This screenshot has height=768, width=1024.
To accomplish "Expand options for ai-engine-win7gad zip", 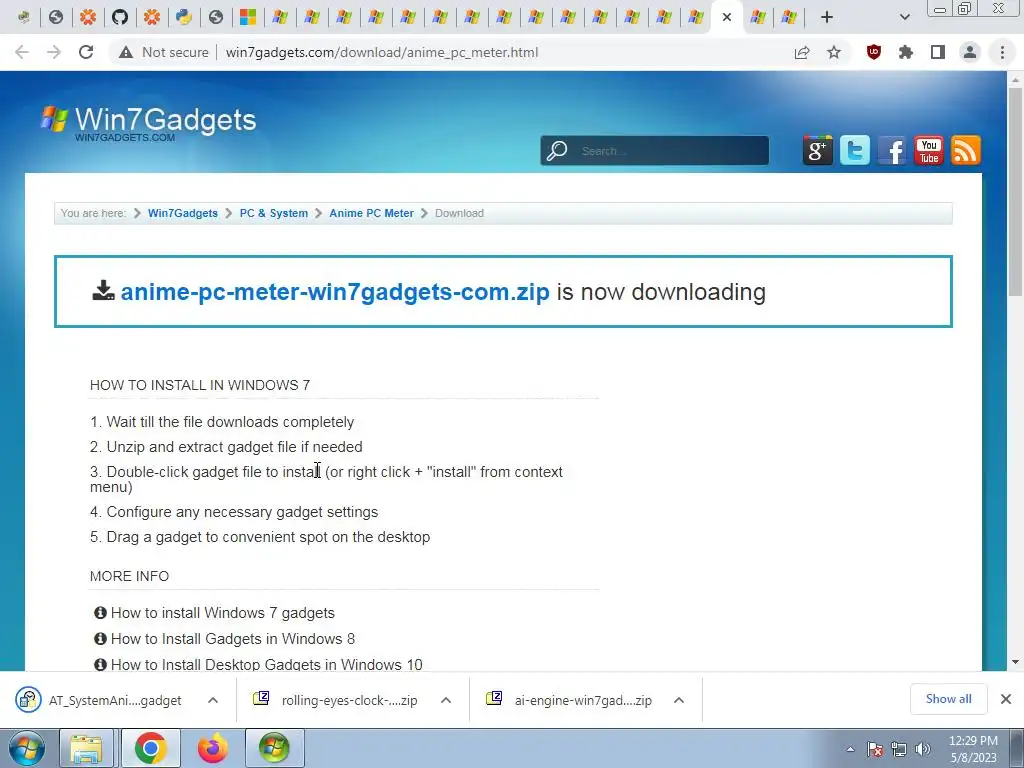I will click(x=679, y=700).
